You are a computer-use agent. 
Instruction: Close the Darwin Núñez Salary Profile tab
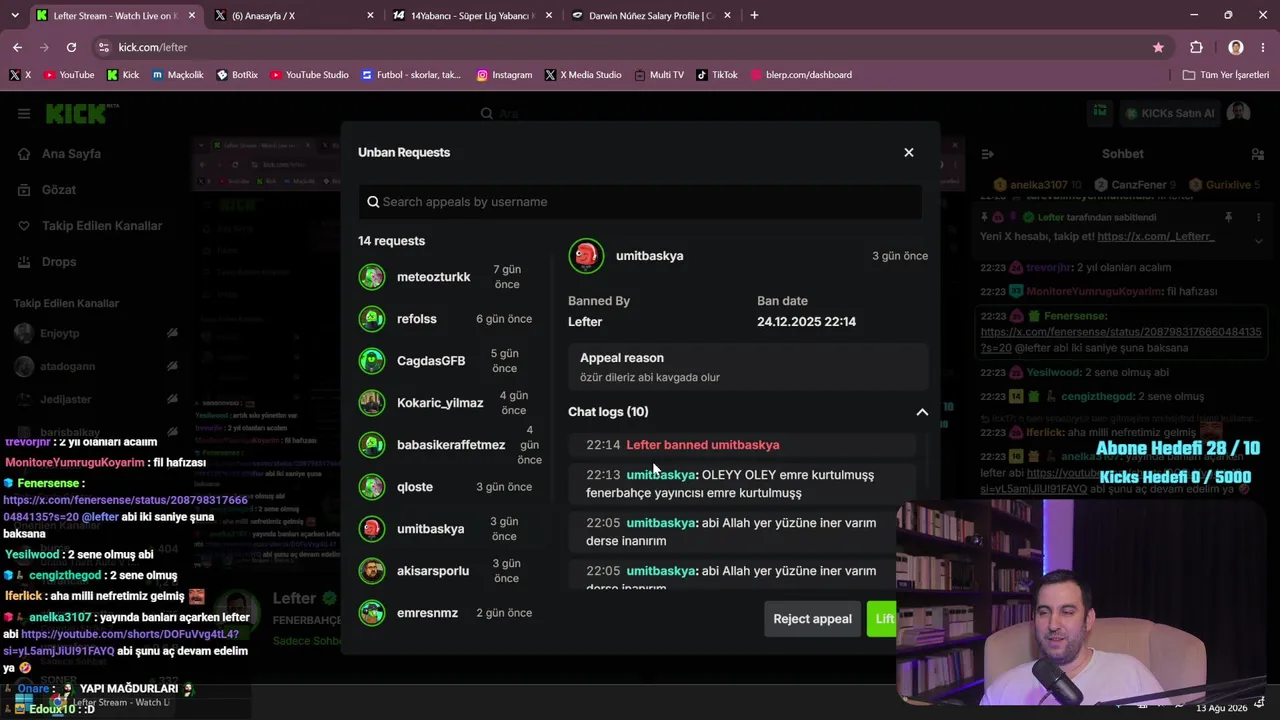tap(727, 15)
